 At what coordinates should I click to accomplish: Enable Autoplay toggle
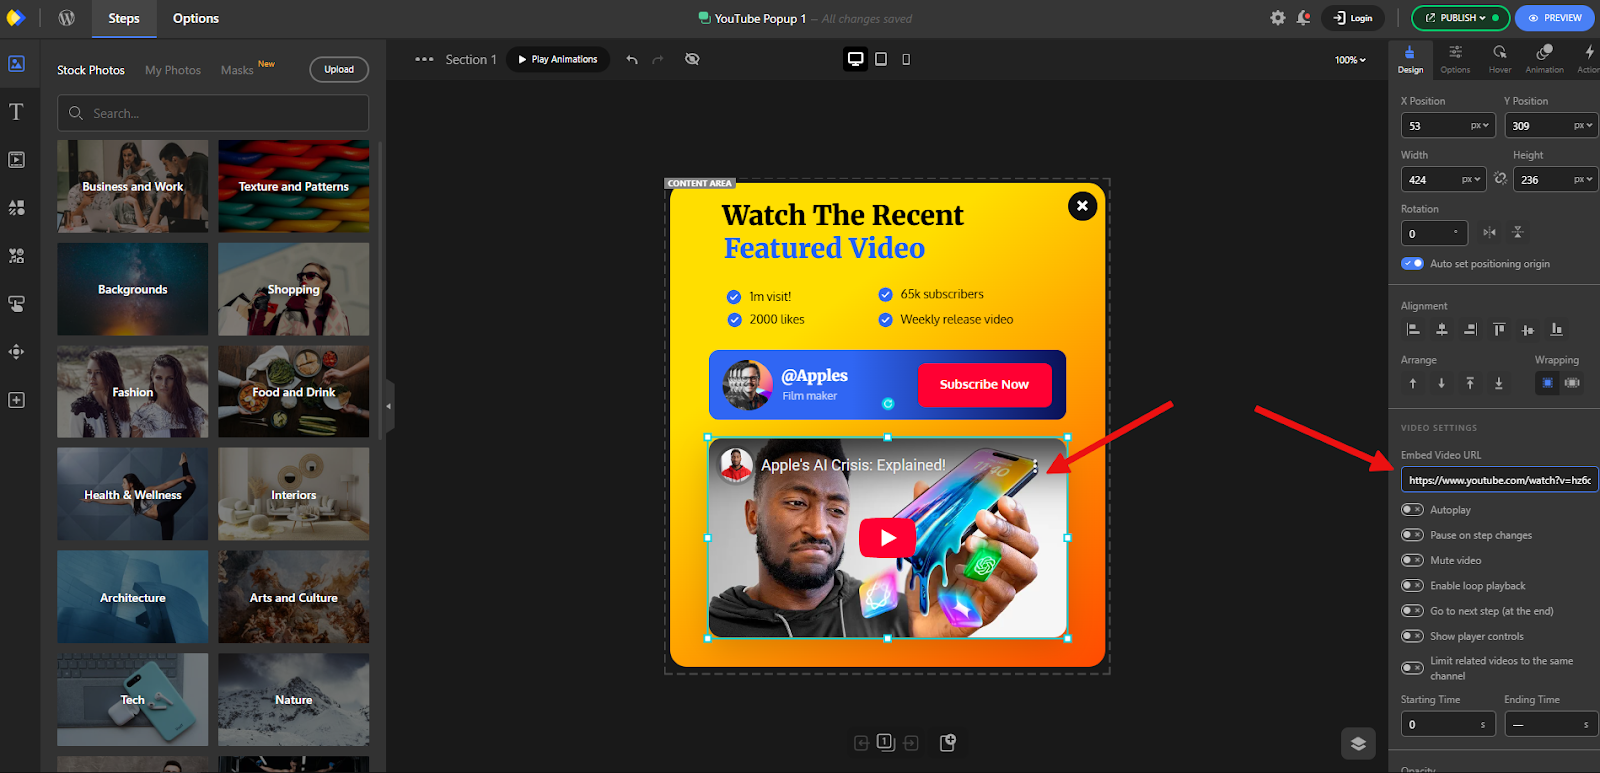[x=1412, y=510]
